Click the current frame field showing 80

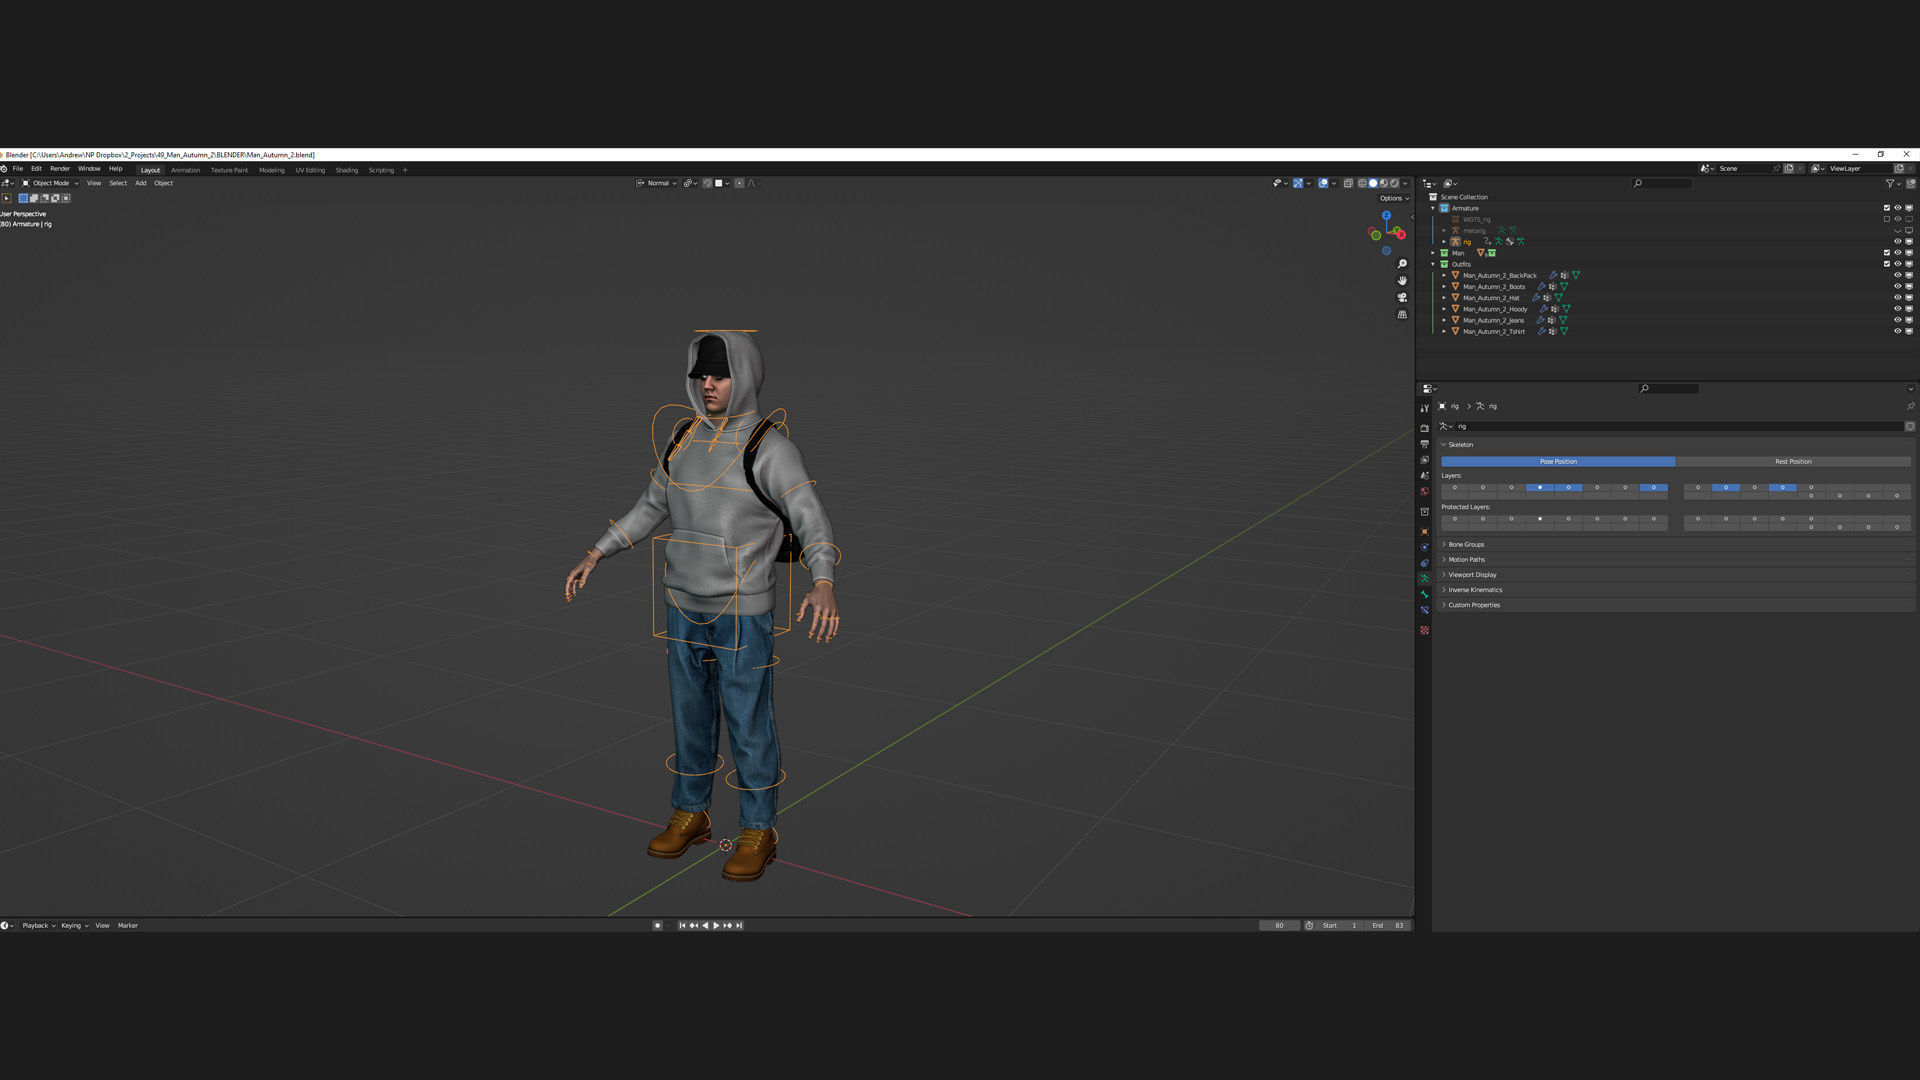tap(1279, 925)
